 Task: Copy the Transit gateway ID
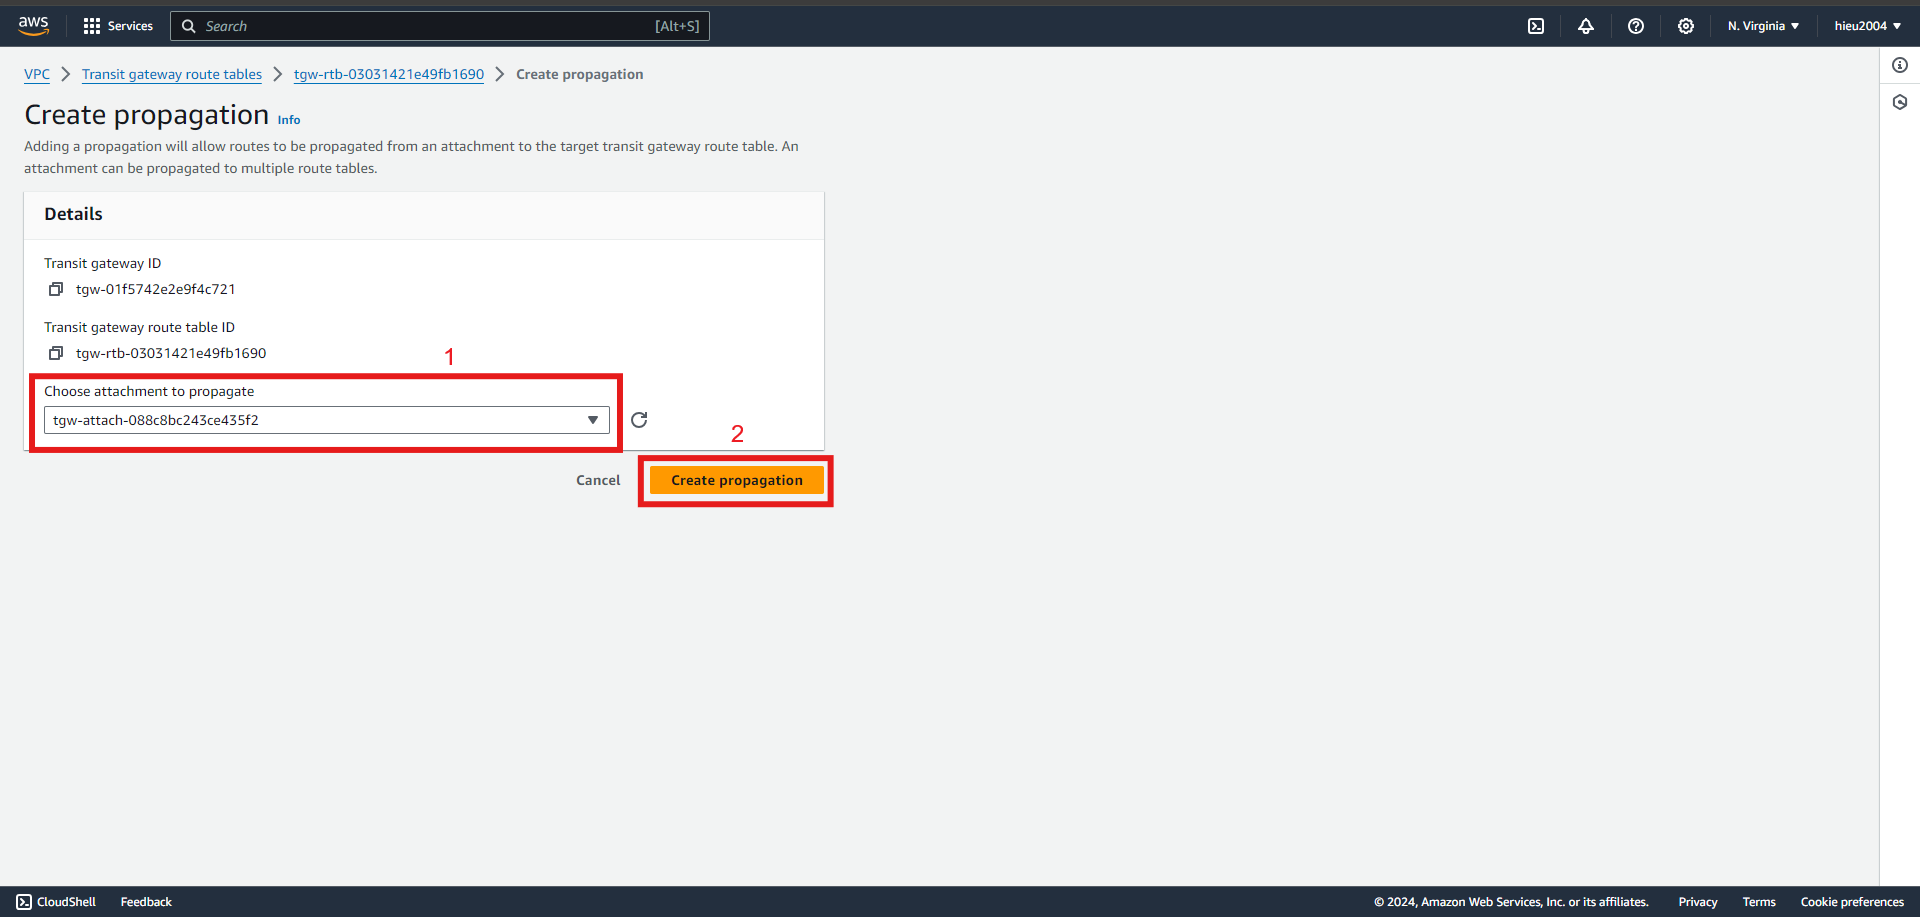click(56, 289)
